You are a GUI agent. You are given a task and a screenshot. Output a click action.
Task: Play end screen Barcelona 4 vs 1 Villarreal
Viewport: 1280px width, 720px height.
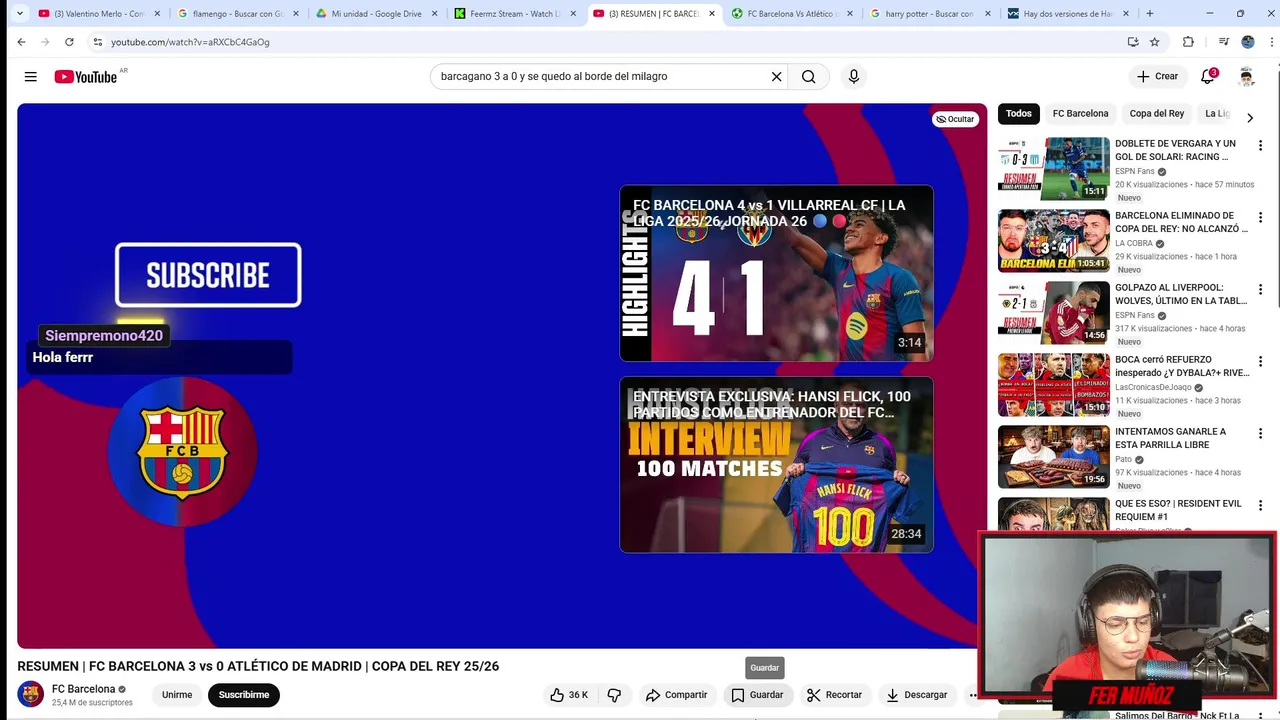(776, 273)
